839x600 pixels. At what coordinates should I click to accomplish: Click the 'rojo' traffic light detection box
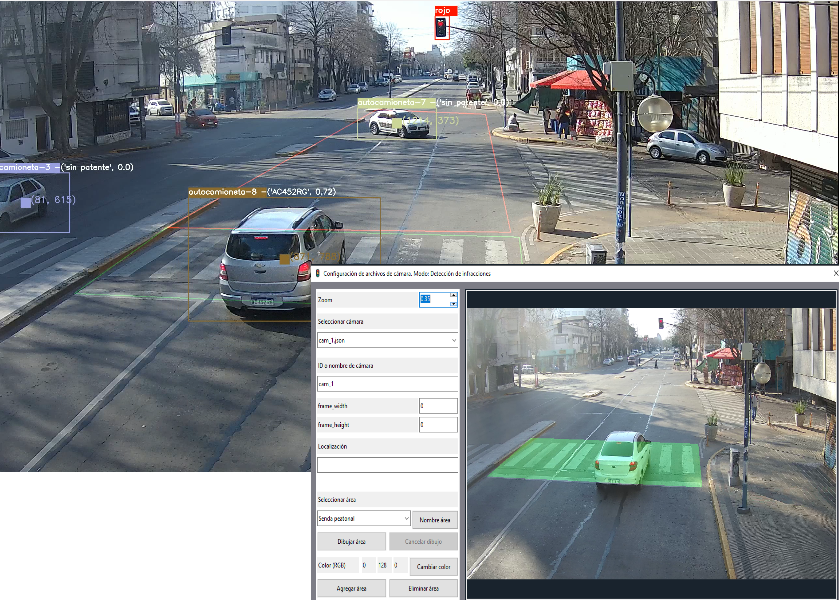coord(441,27)
